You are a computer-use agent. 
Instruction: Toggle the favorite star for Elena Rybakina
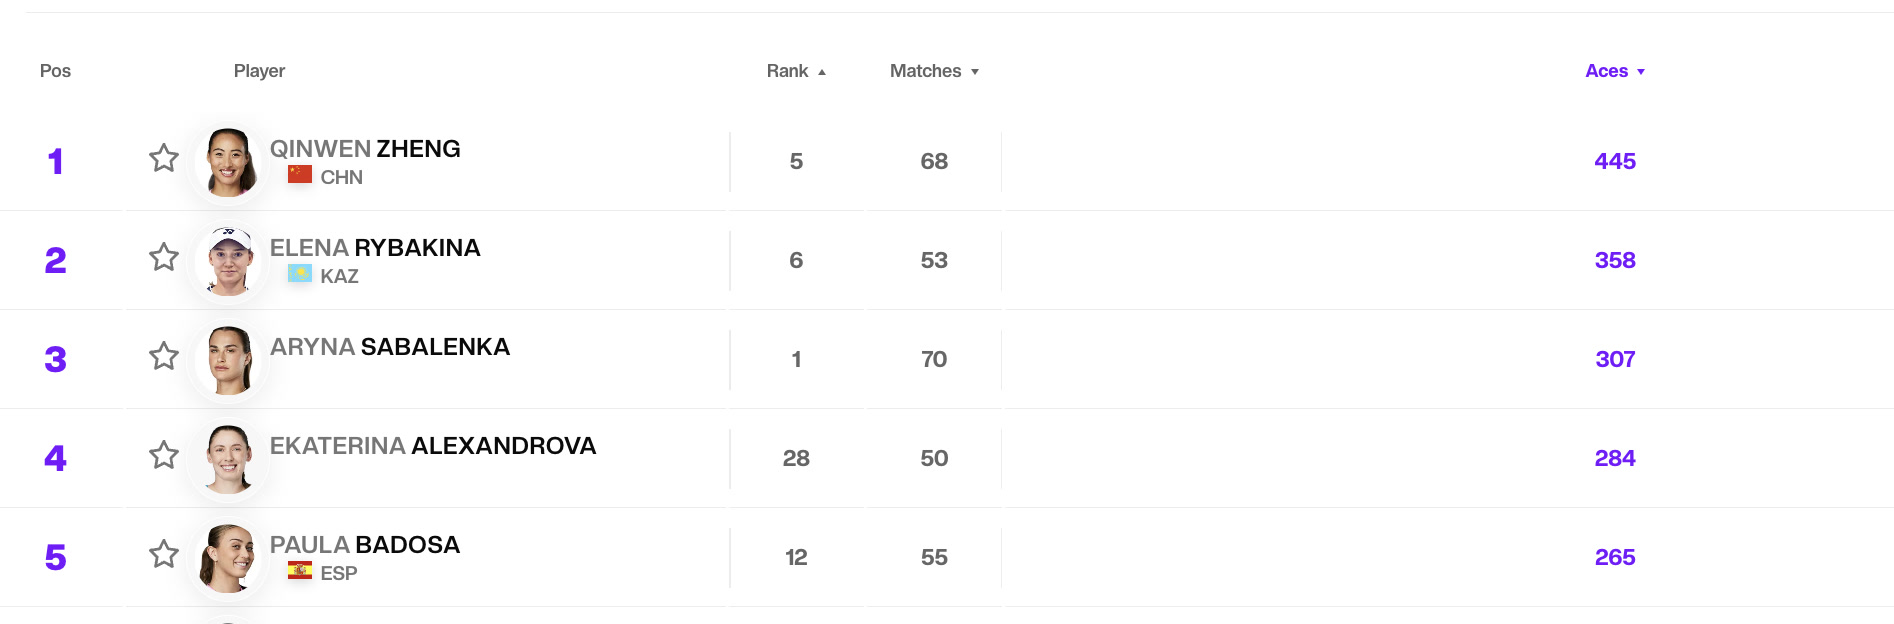tap(164, 257)
